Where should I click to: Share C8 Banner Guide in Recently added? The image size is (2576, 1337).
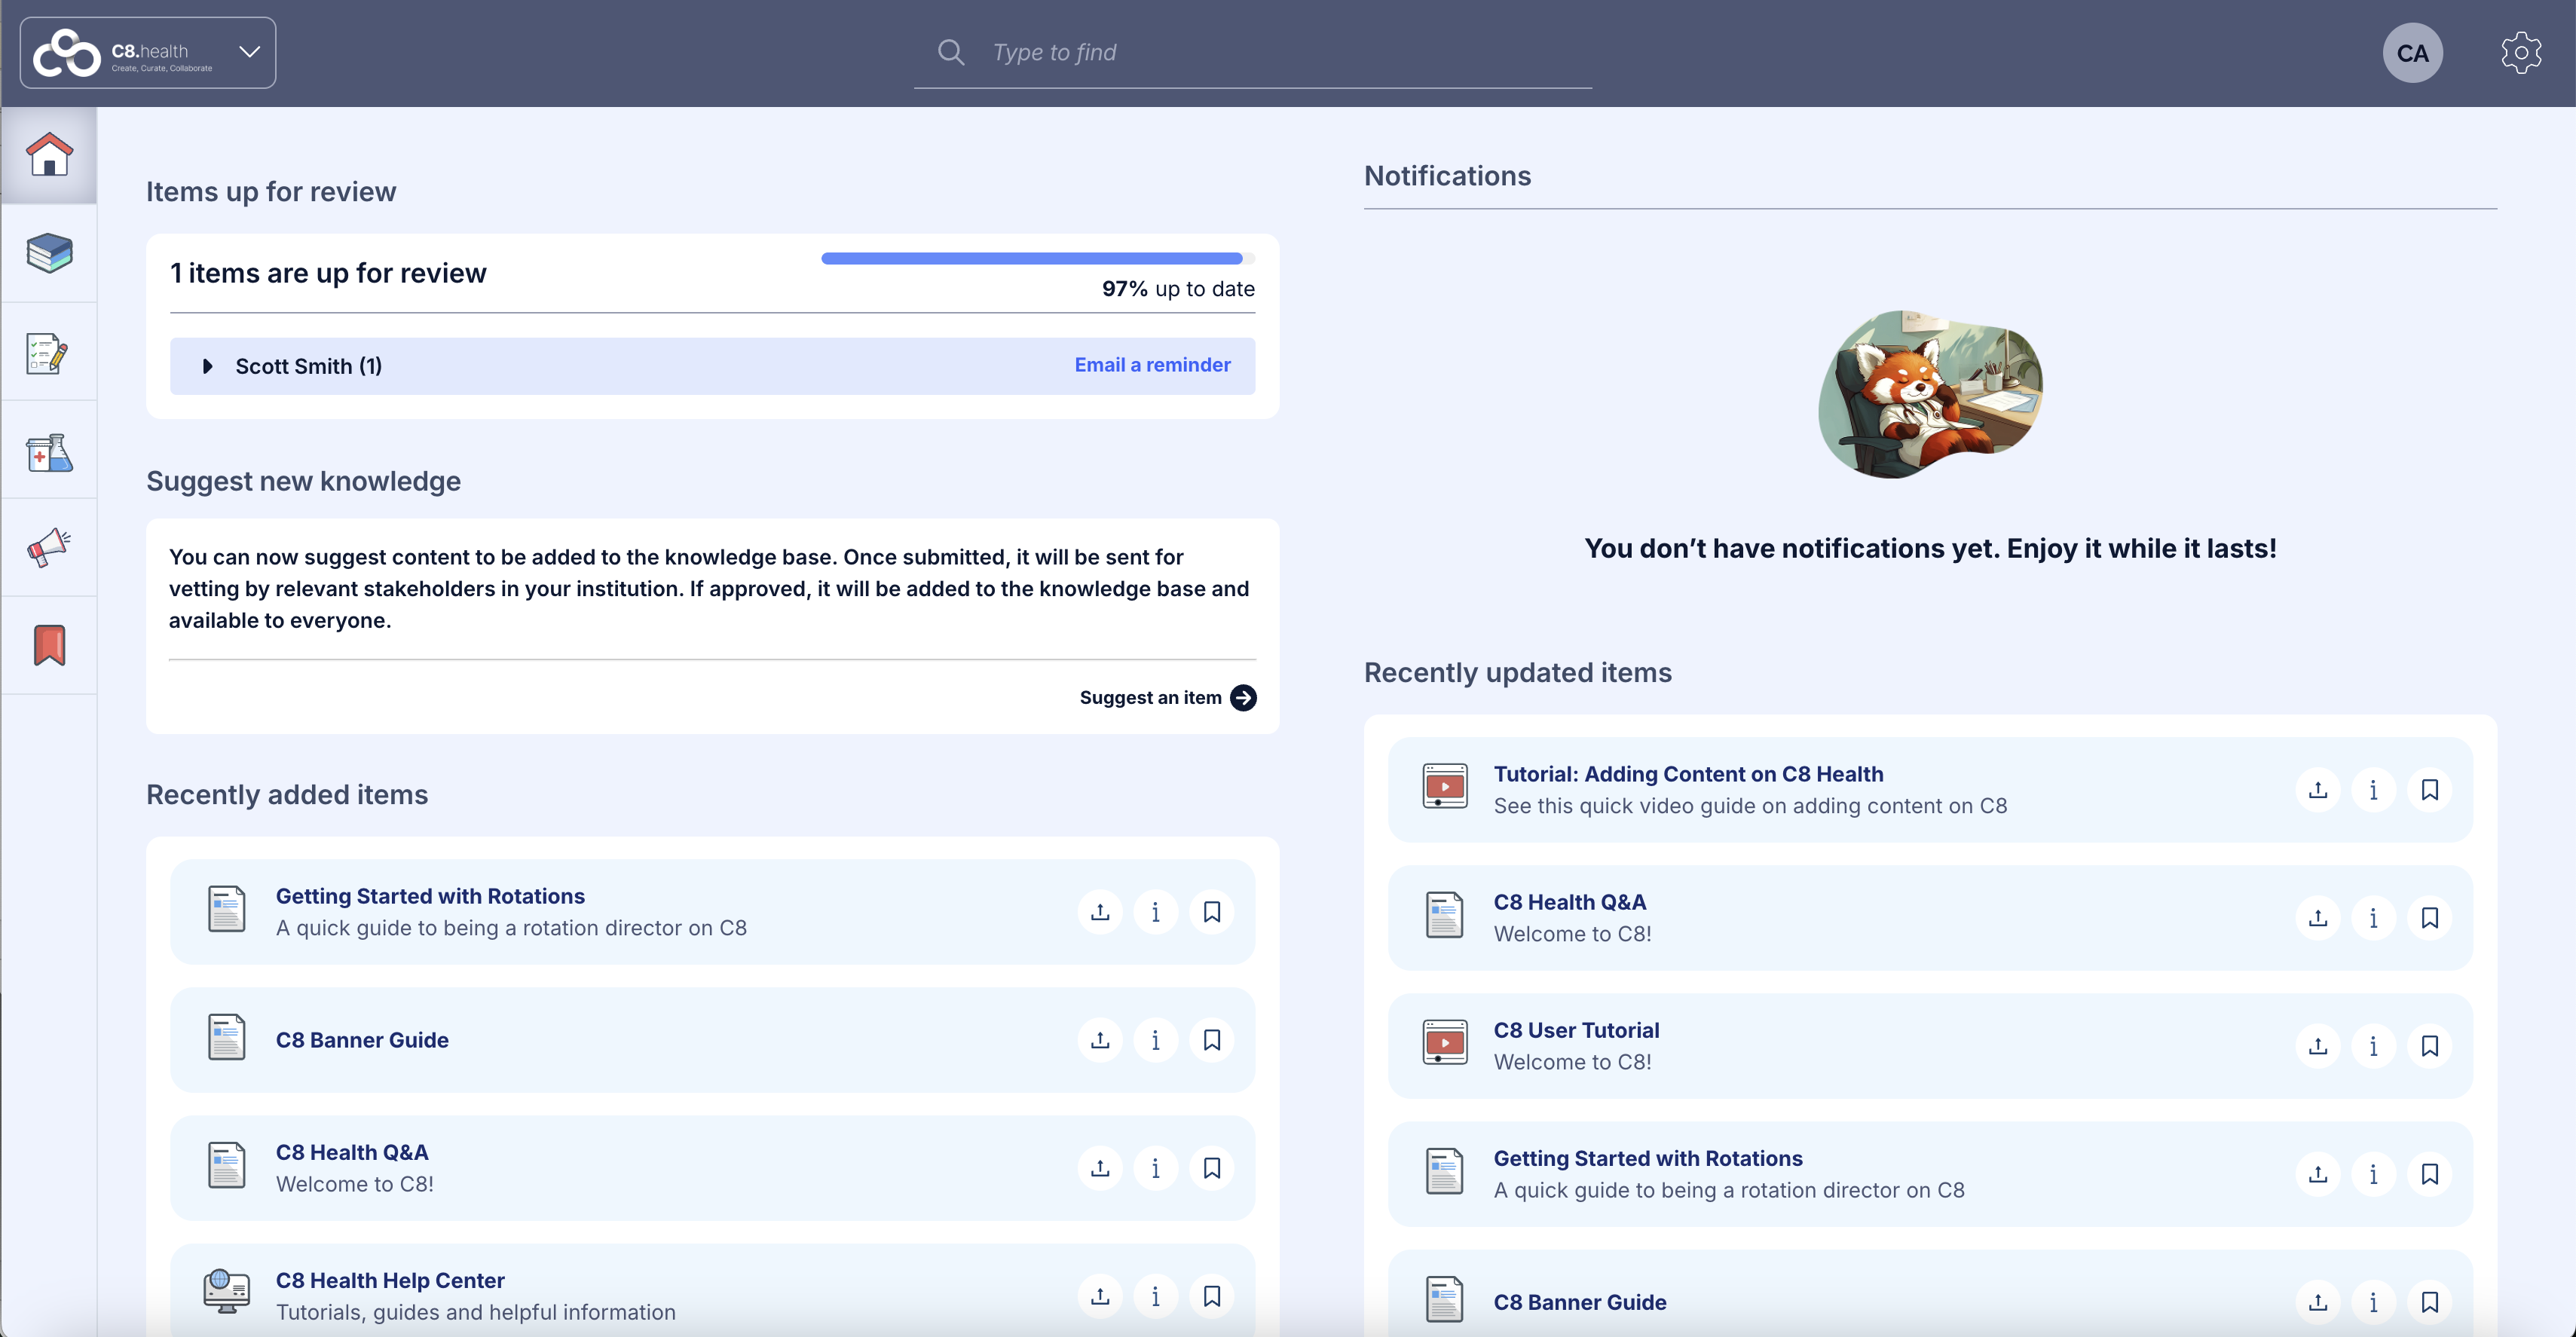click(1100, 1040)
